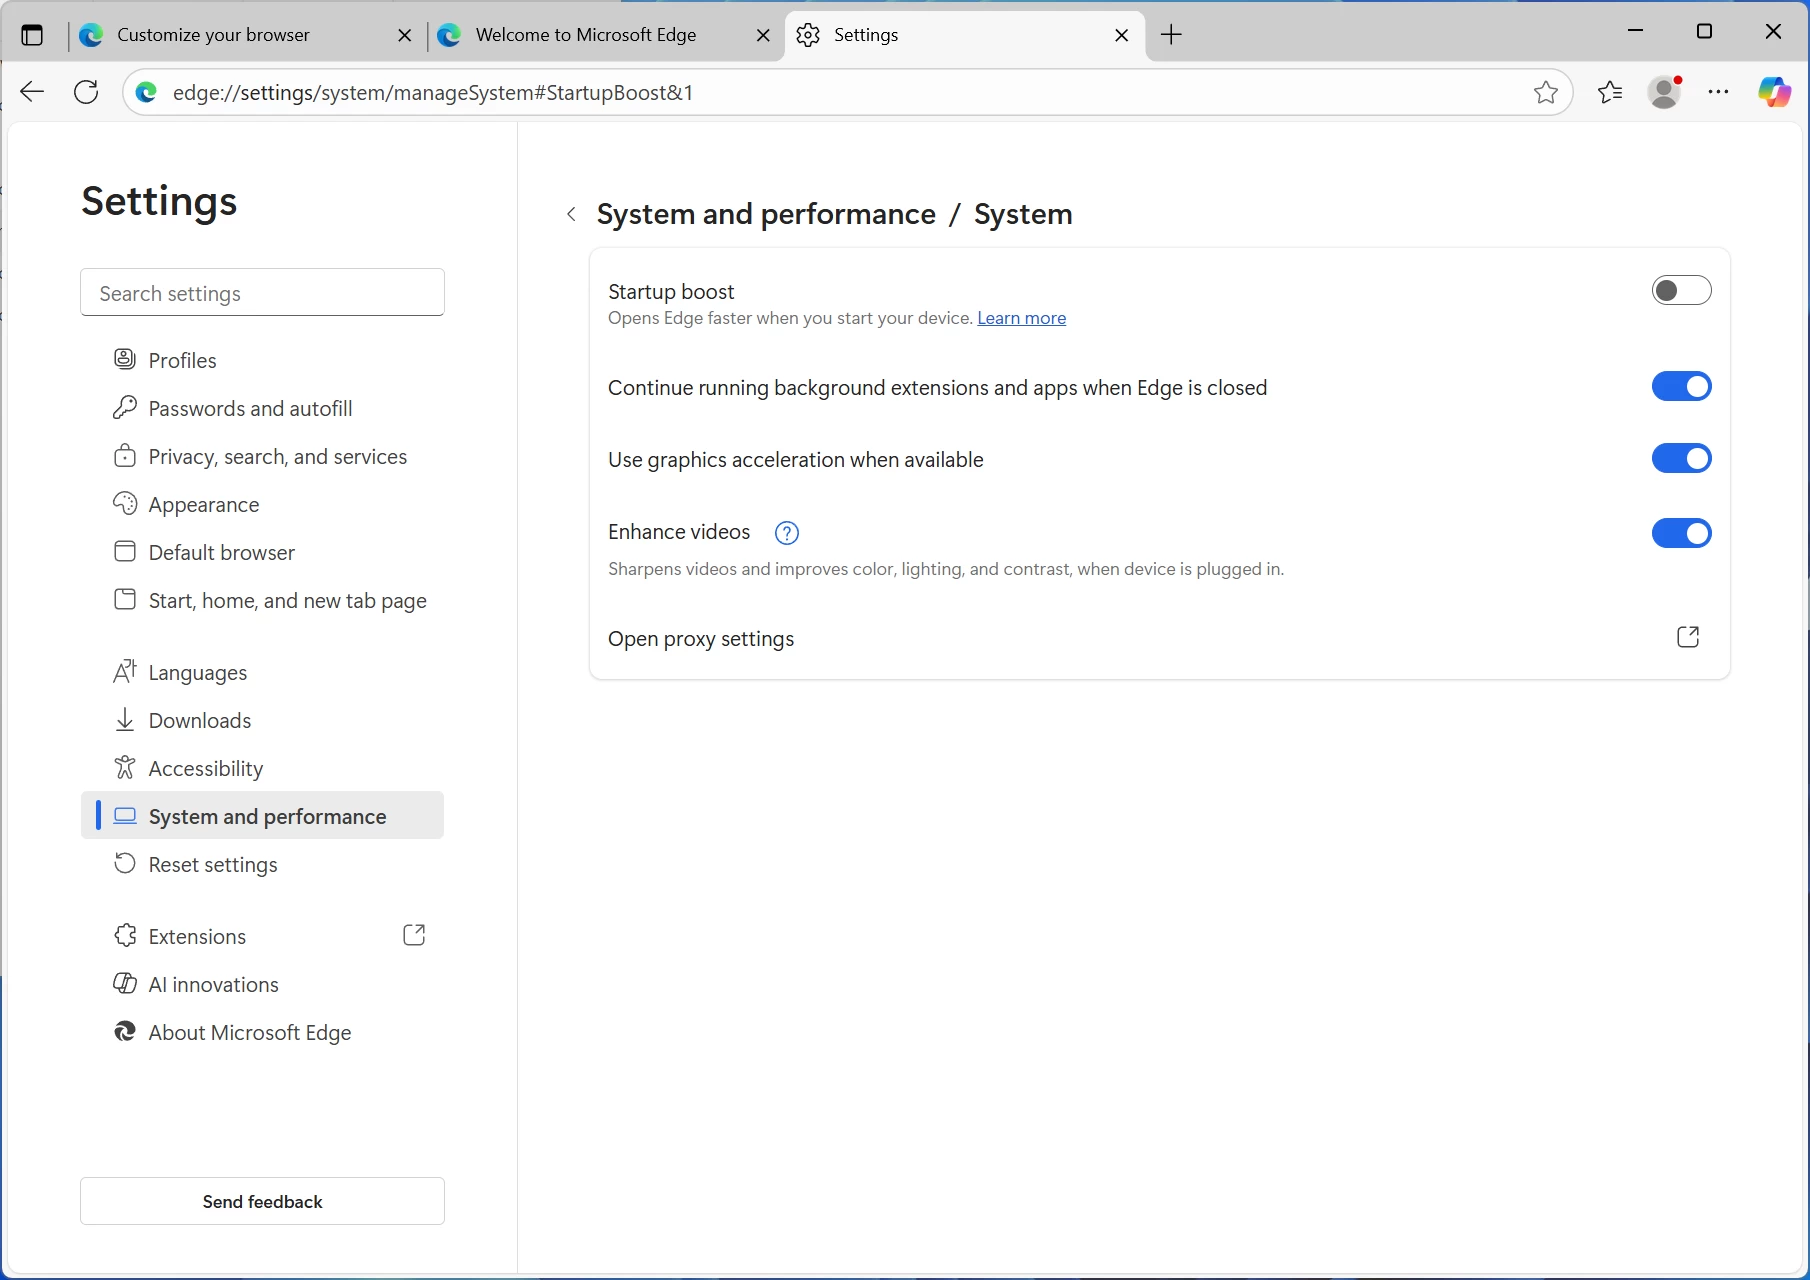Click the profile avatar icon
The image size is (1810, 1280).
click(x=1664, y=92)
